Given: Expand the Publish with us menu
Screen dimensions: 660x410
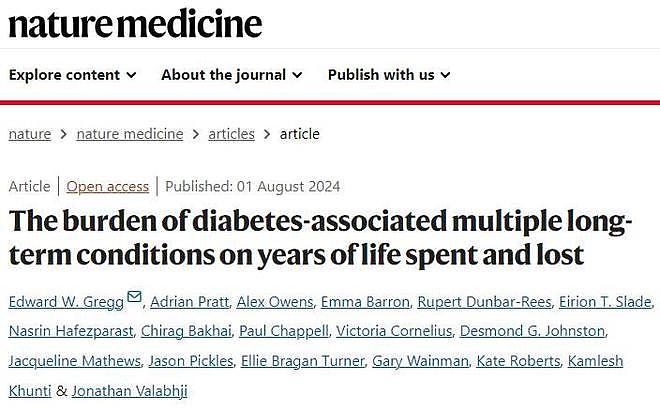Looking at the screenshot, I should [389, 75].
